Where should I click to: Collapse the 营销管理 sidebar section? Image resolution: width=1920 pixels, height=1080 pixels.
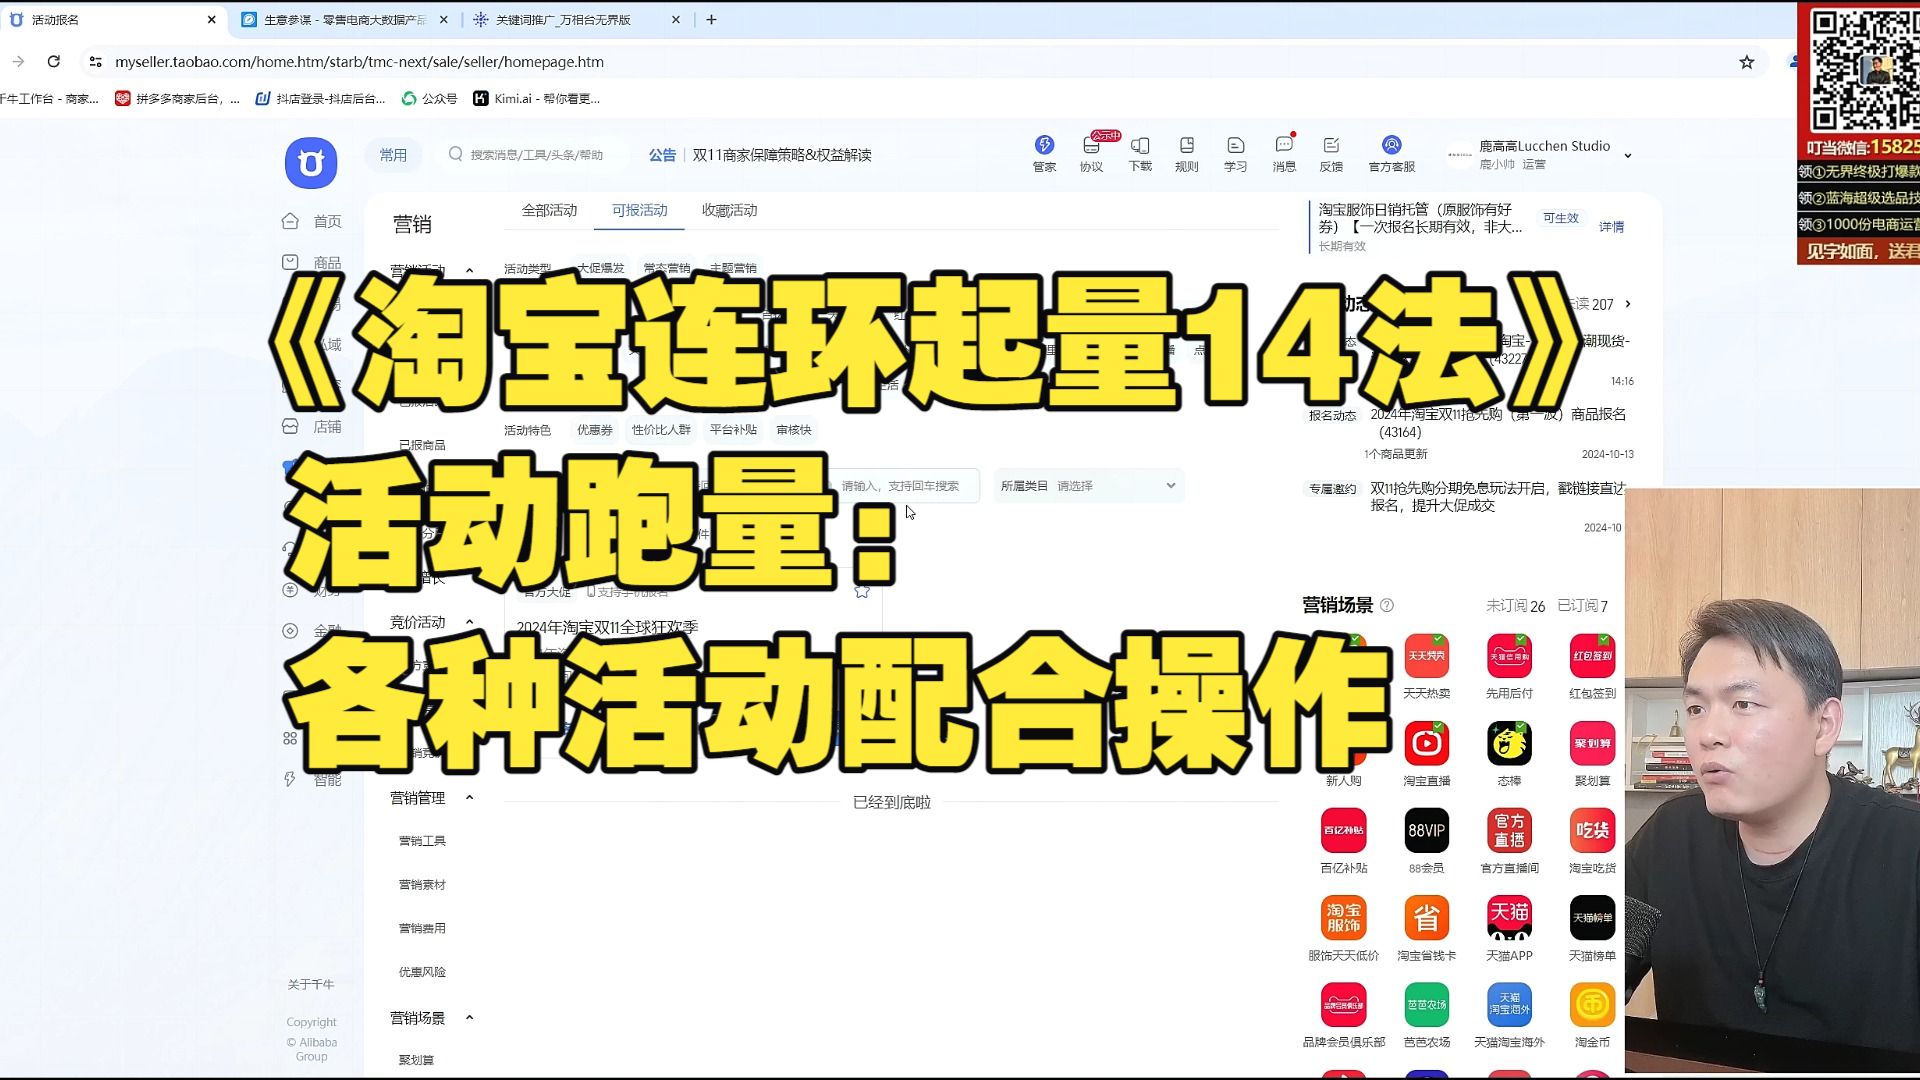pos(469,798)
